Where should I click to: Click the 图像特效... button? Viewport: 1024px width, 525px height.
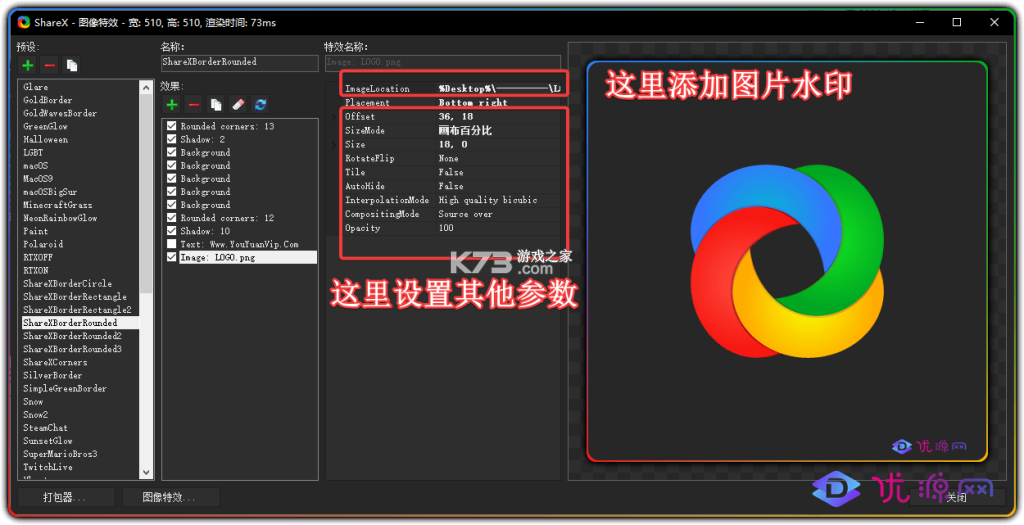coord(170,497)
